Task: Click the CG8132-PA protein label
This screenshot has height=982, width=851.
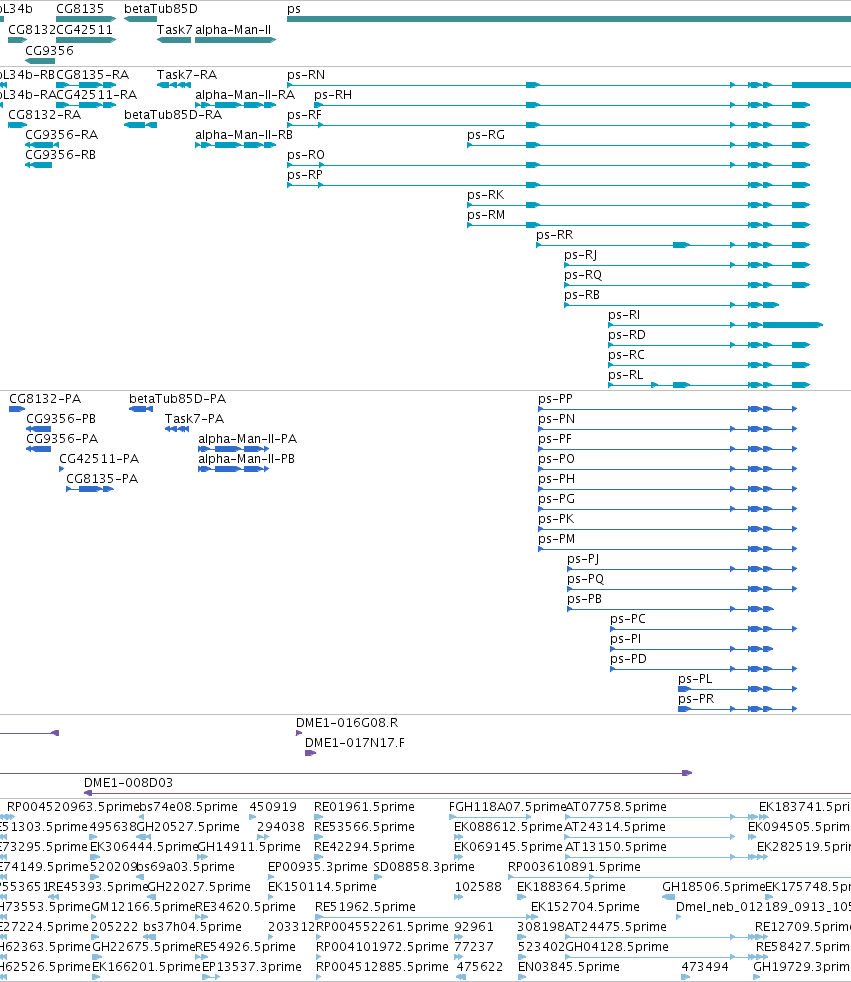Action: 44,399
